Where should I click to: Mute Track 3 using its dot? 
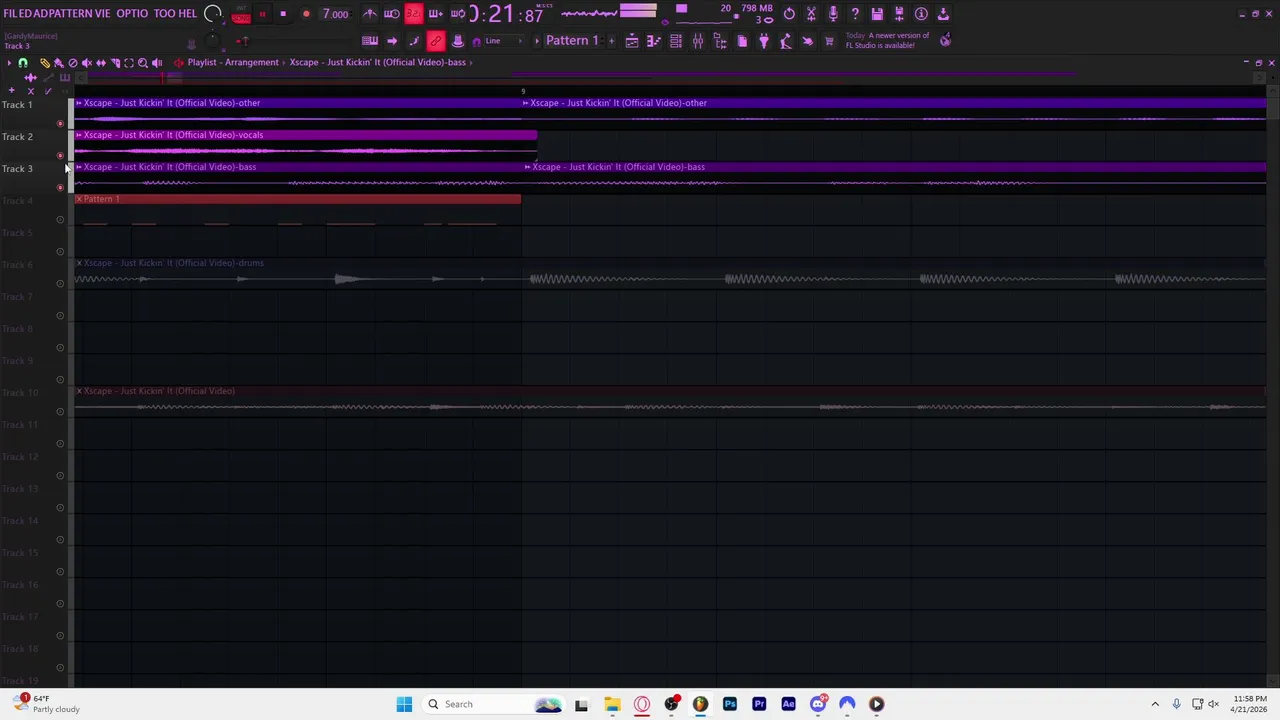coord(60,188)
